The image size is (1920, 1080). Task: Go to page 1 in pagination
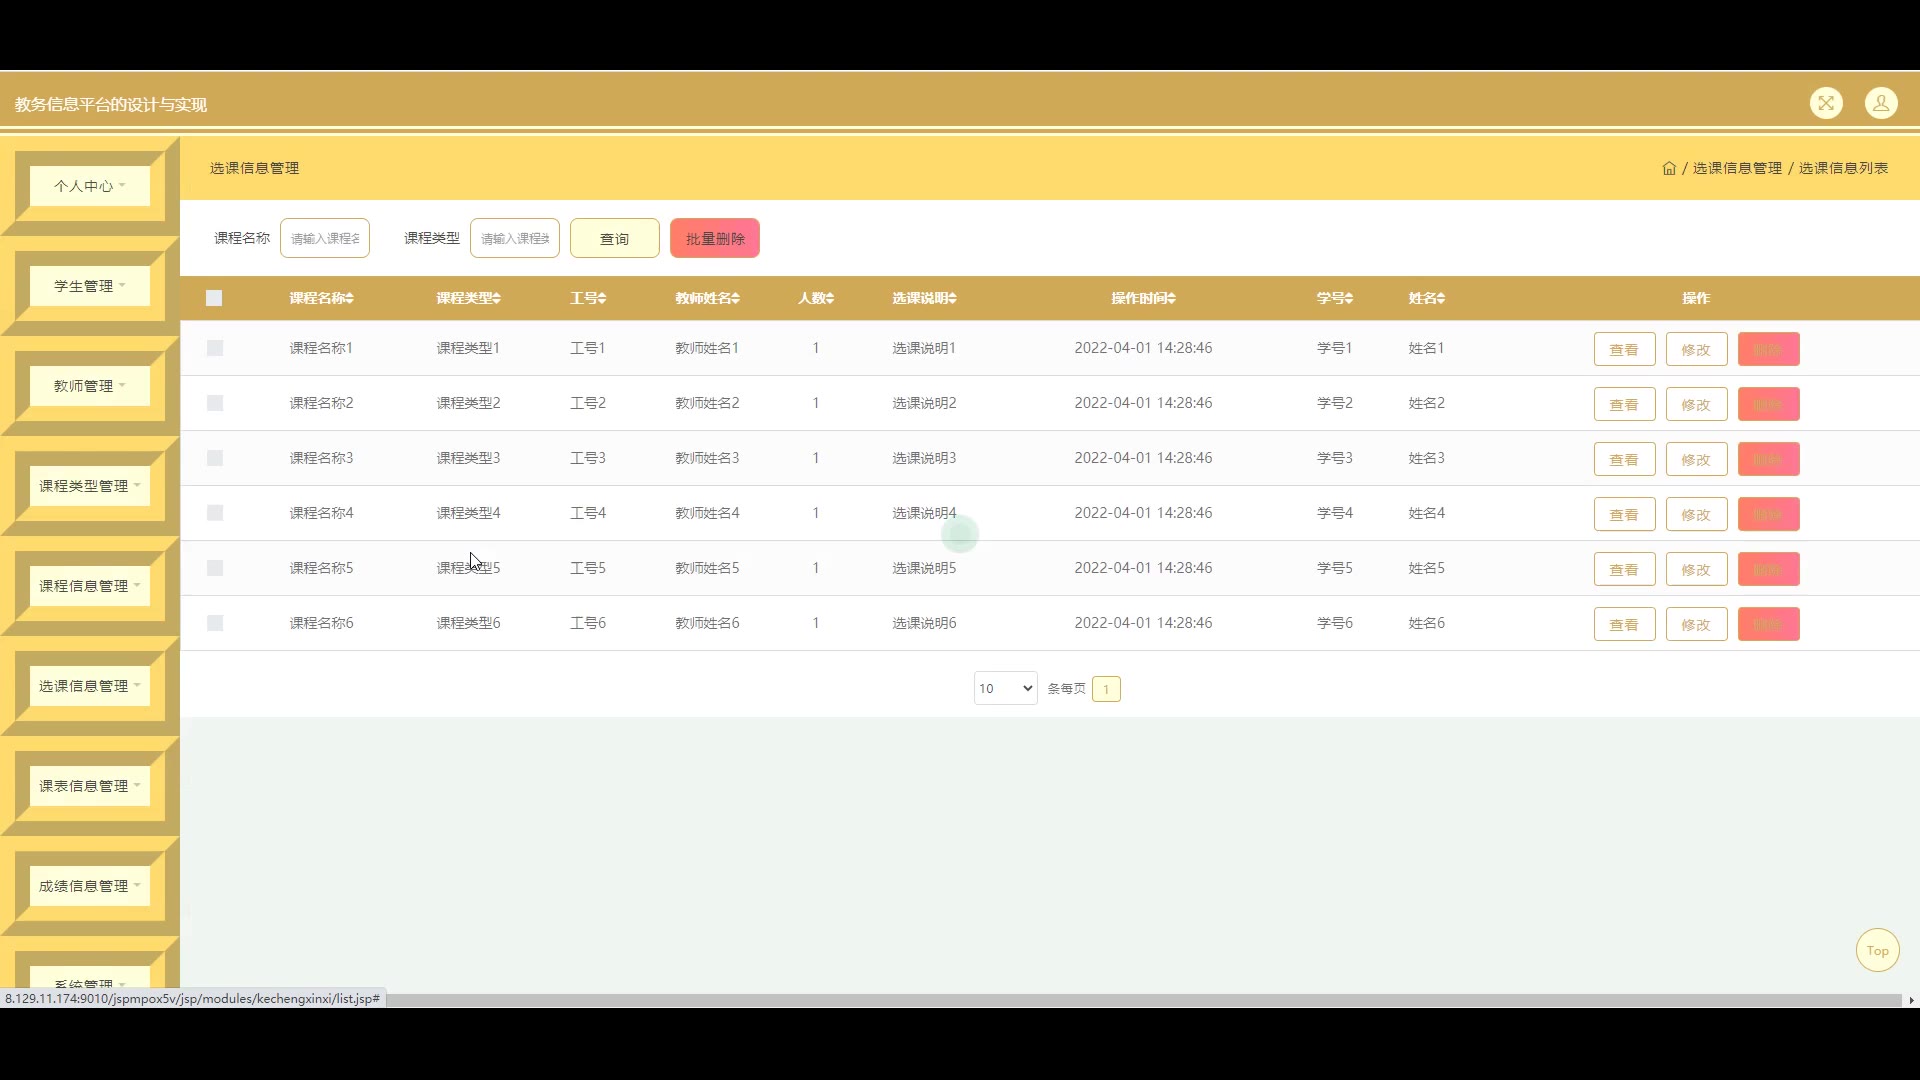tap(1106, 689)
